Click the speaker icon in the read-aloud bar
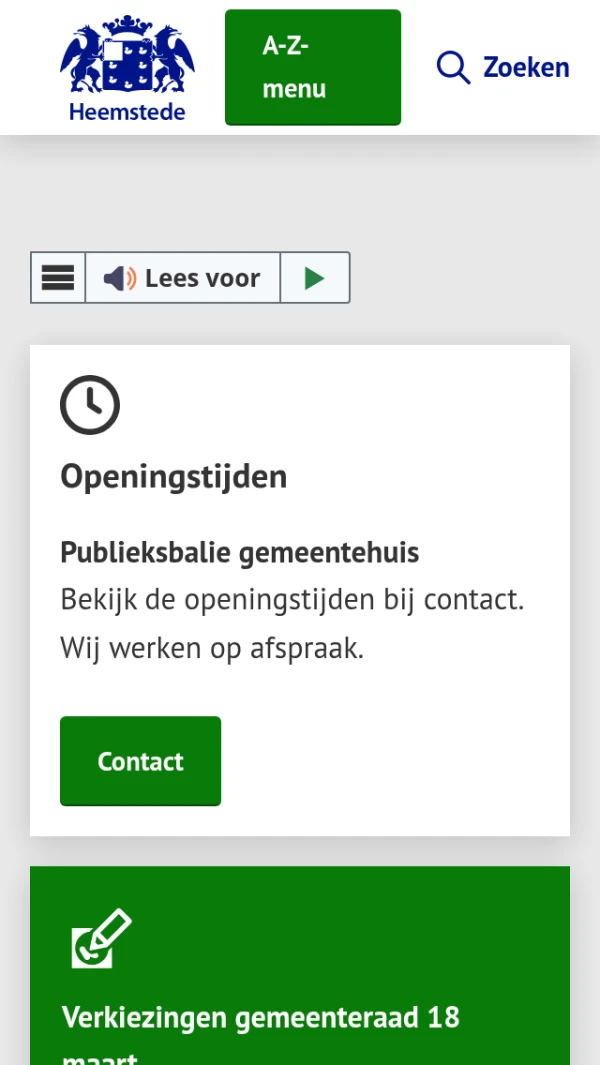Image resolution: width=600 pixels, height=1065 pixels. 119,278
